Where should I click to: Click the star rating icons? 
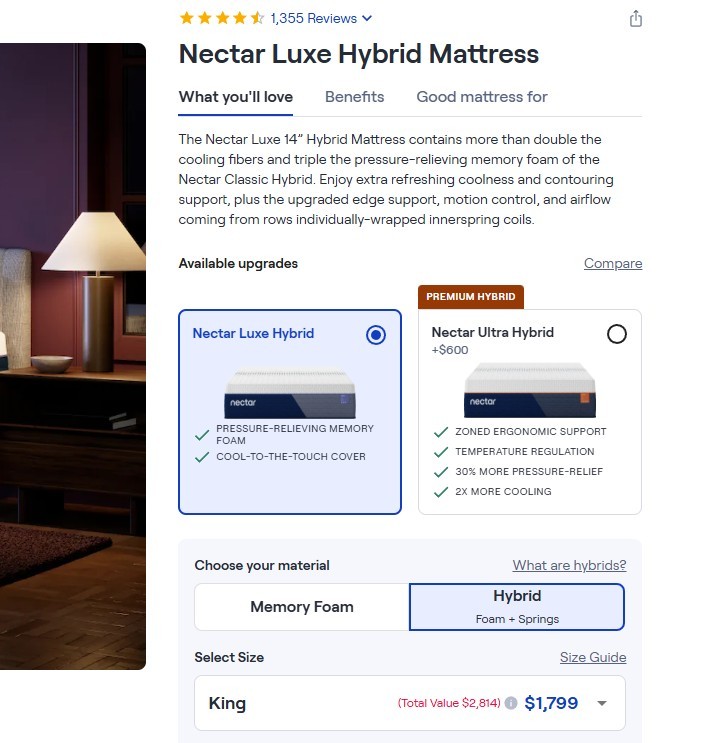pyautogui.click(x=221, y=18)
